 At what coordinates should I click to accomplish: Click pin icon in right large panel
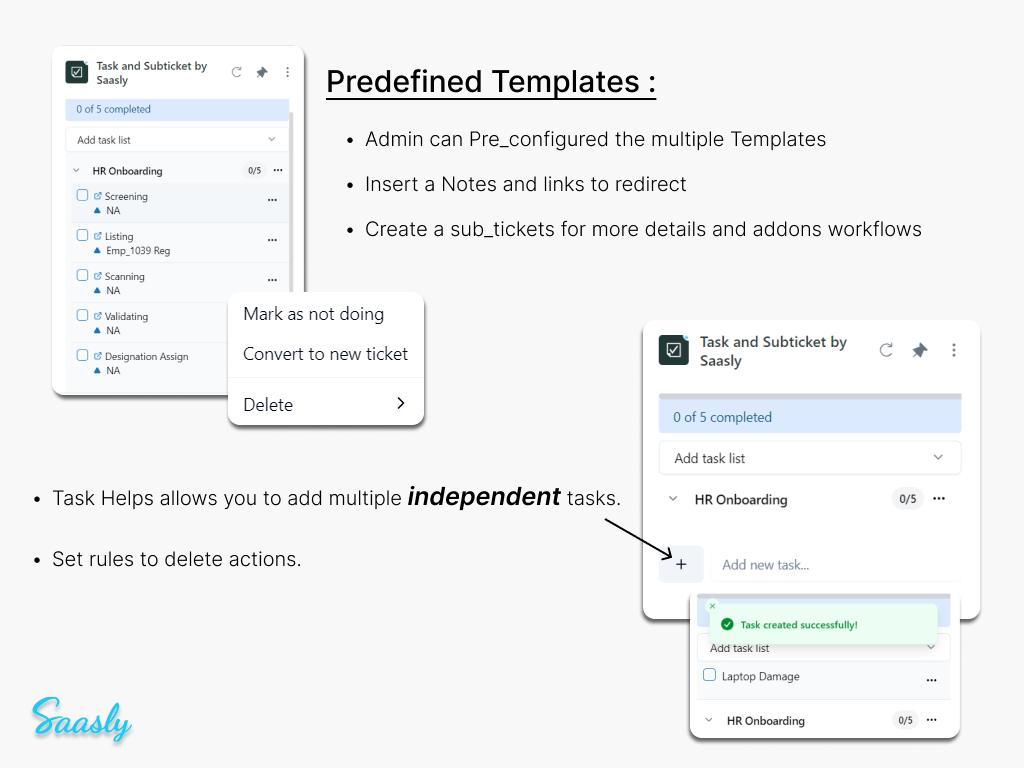pyautogui.click(x=920, y=350)
